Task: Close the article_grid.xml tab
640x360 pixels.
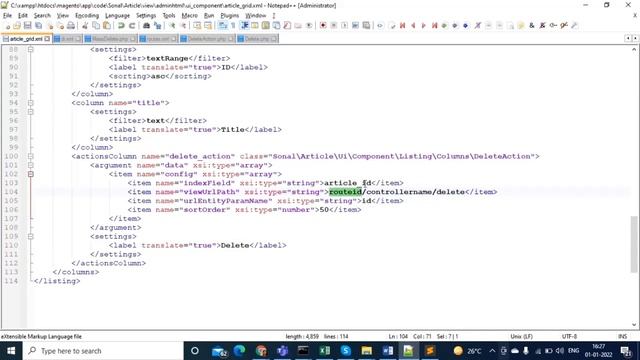Action: click(x=47, y=39)
